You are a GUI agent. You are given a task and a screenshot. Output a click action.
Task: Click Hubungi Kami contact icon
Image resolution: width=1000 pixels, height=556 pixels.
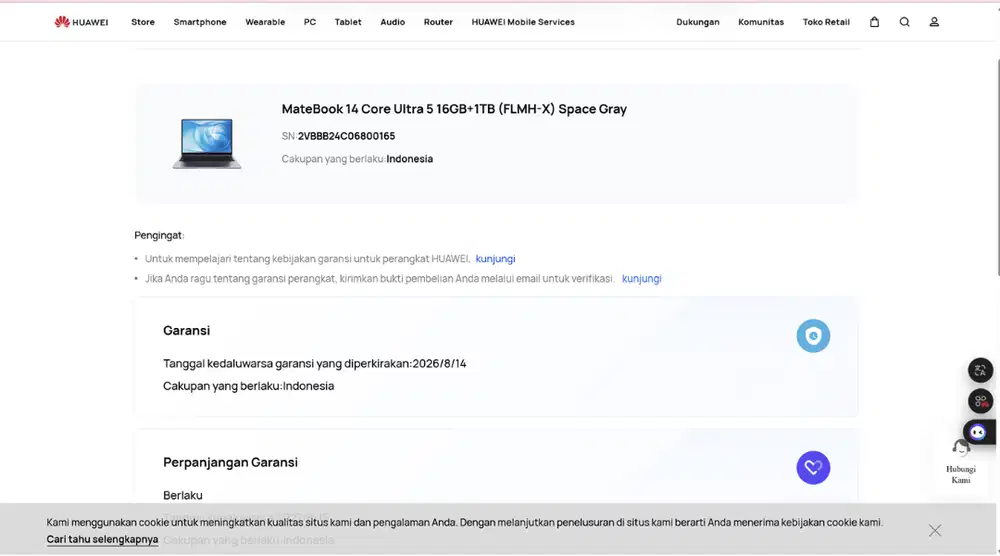[x=960, y=462]
